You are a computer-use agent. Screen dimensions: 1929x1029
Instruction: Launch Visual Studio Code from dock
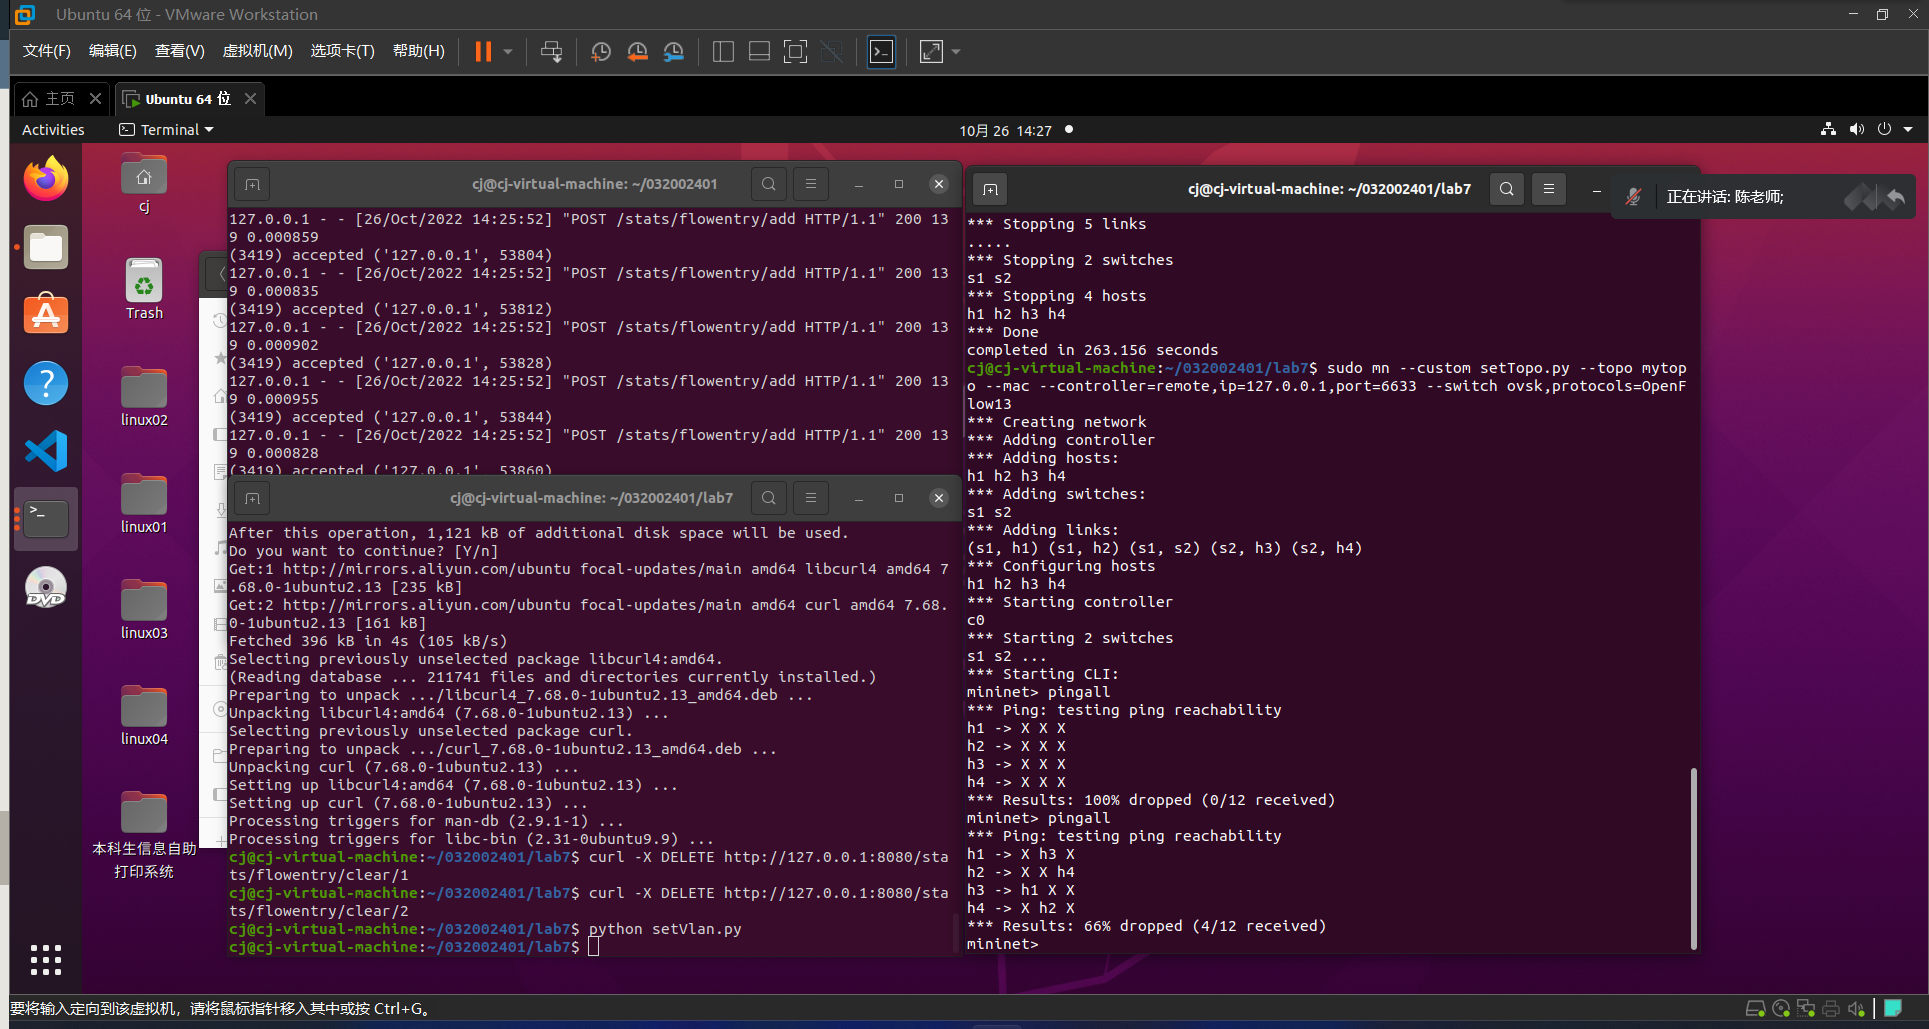[46, 451]
